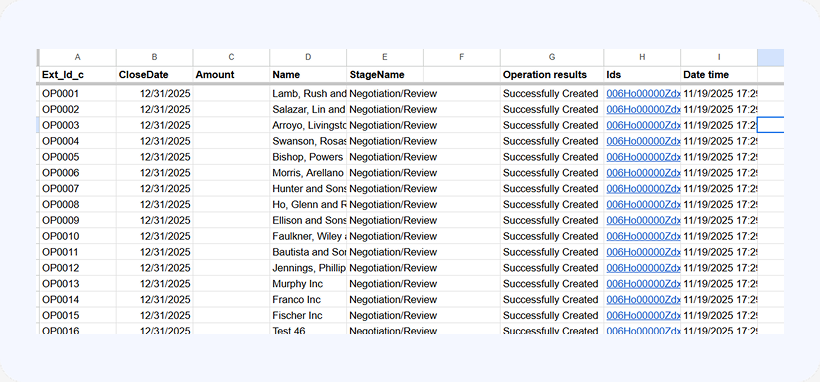This screenshot has width=820, height=382.
Task: Open the Id link in row OP0002
Action: point(643,109)
